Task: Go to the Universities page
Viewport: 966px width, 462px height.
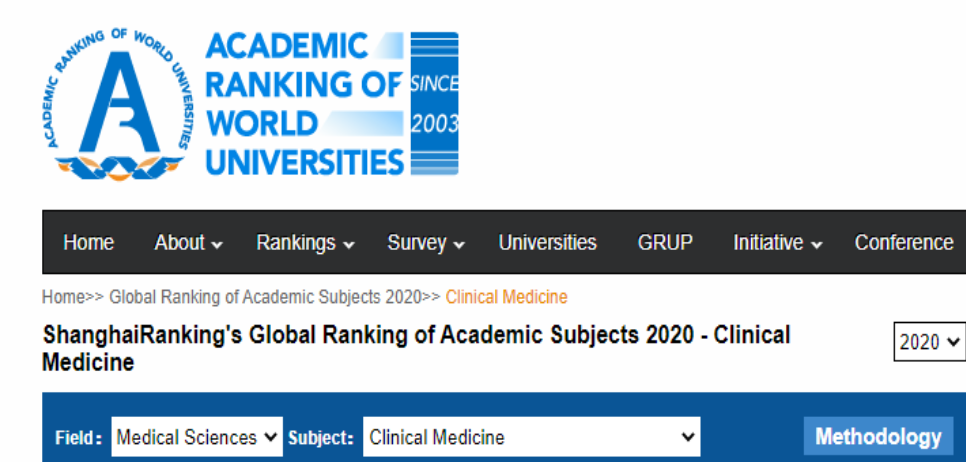Action: 548,242
